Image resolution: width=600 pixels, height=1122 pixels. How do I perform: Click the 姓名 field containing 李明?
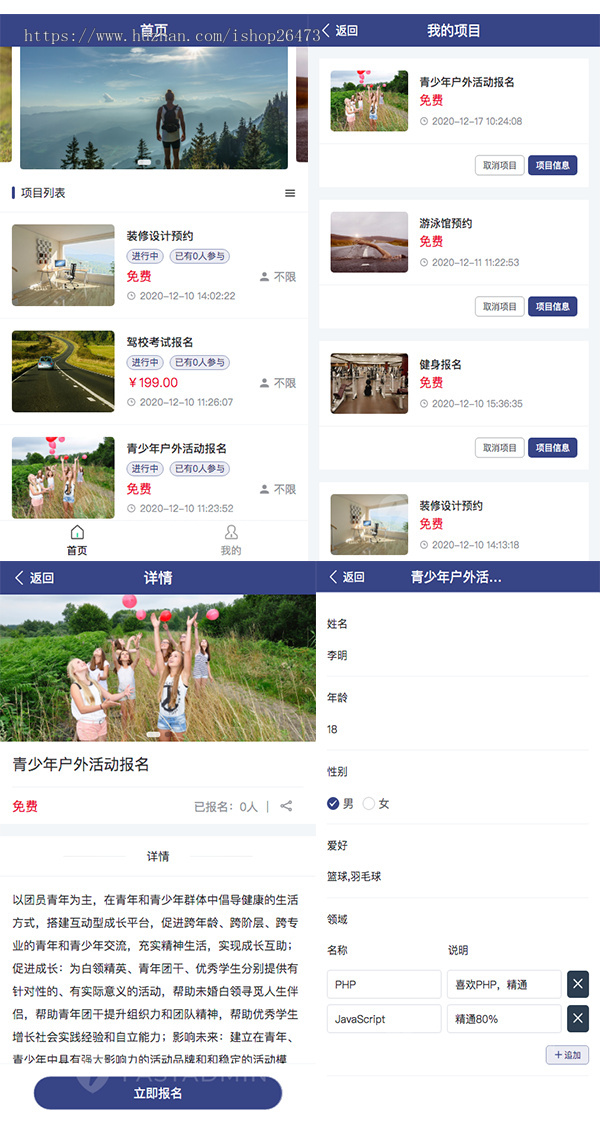click(x=458, y=655)
